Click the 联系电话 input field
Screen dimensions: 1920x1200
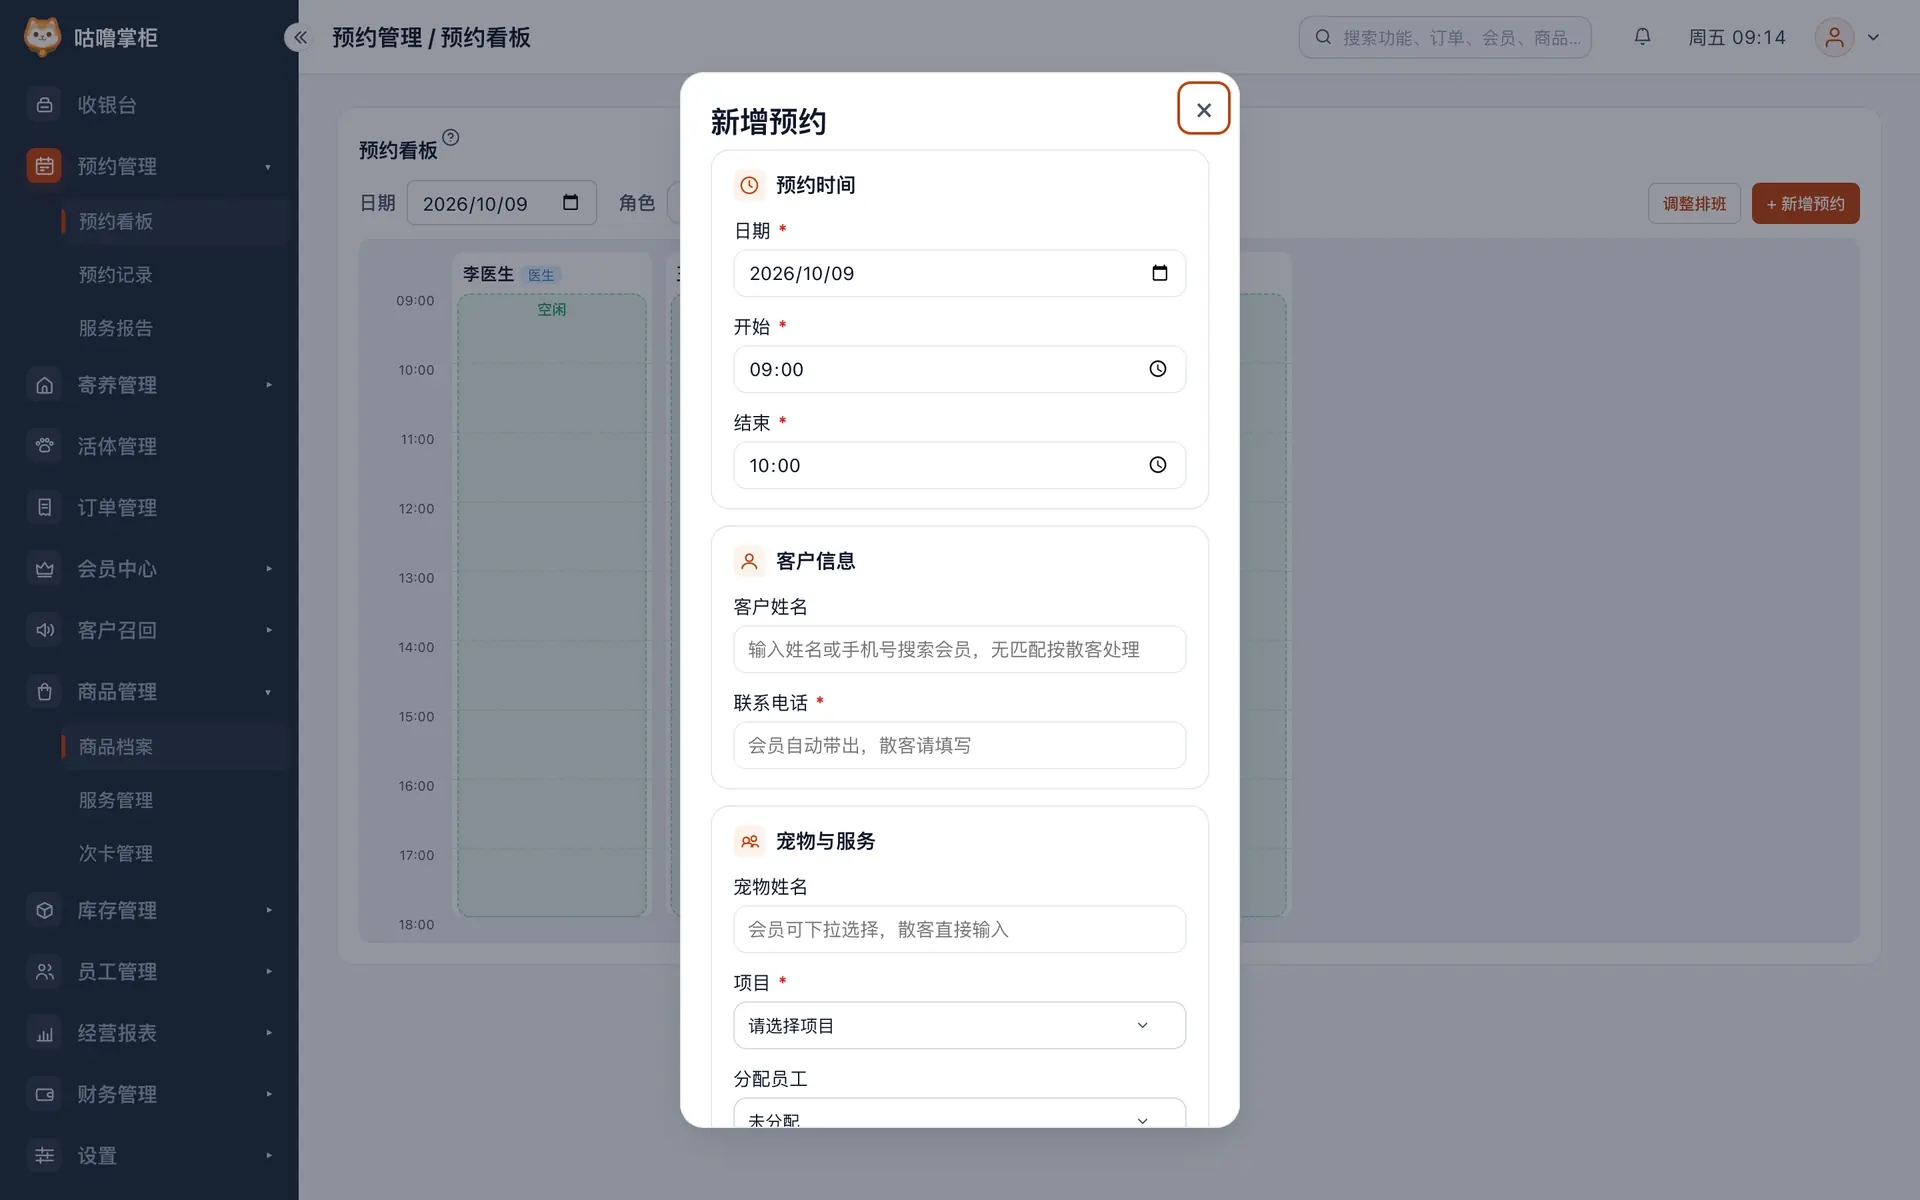[x=959, y=745]
